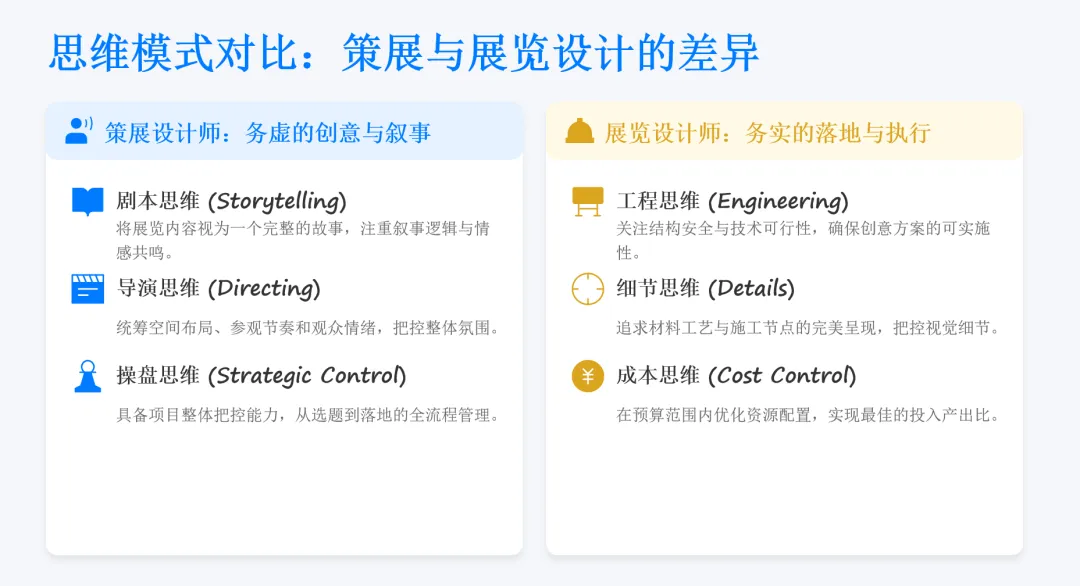The width and height of the screenshot is (1080, 586).
Task: Select the chess pawn Strategic Control icon
Action: pyautogui.click(x=87, y=377)
